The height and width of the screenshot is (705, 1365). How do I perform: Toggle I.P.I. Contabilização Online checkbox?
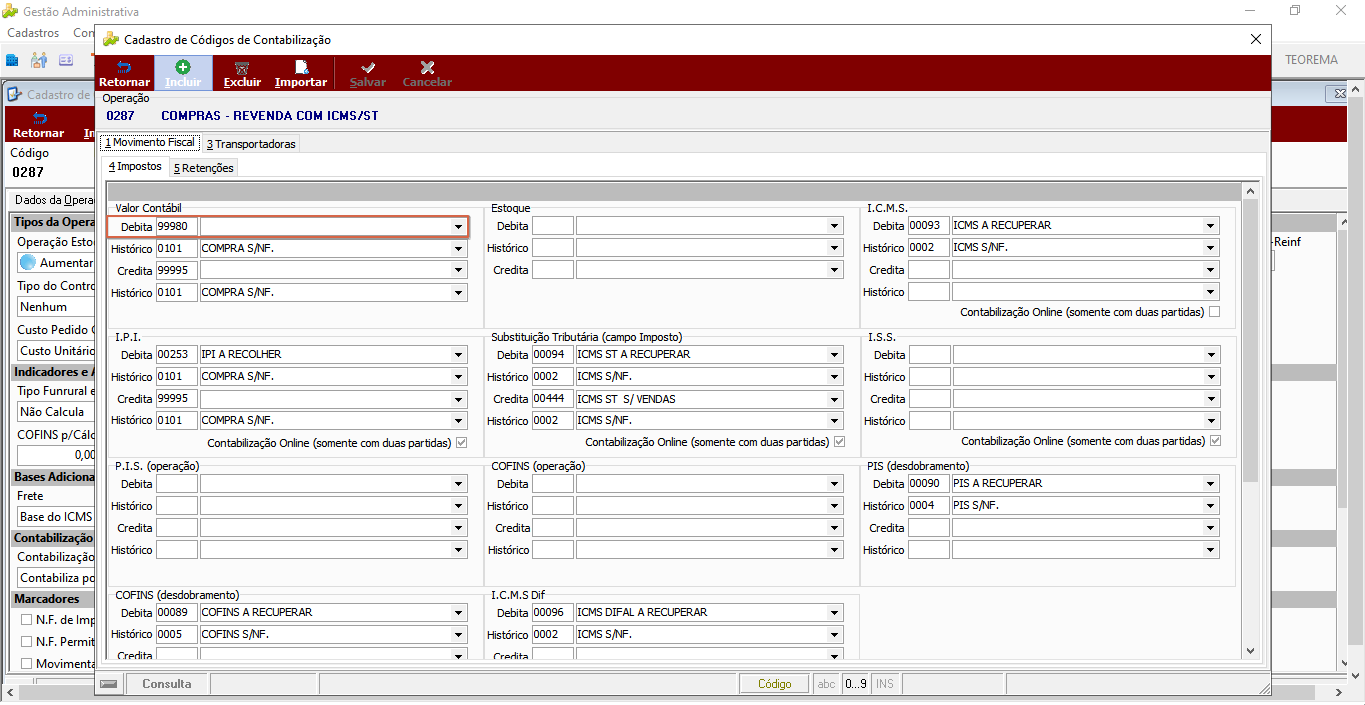[461, 442]
